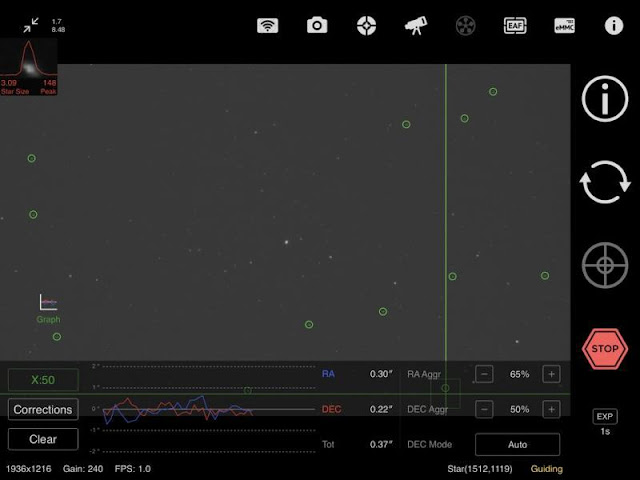Open the eMMC storage settings

(564, 26)
